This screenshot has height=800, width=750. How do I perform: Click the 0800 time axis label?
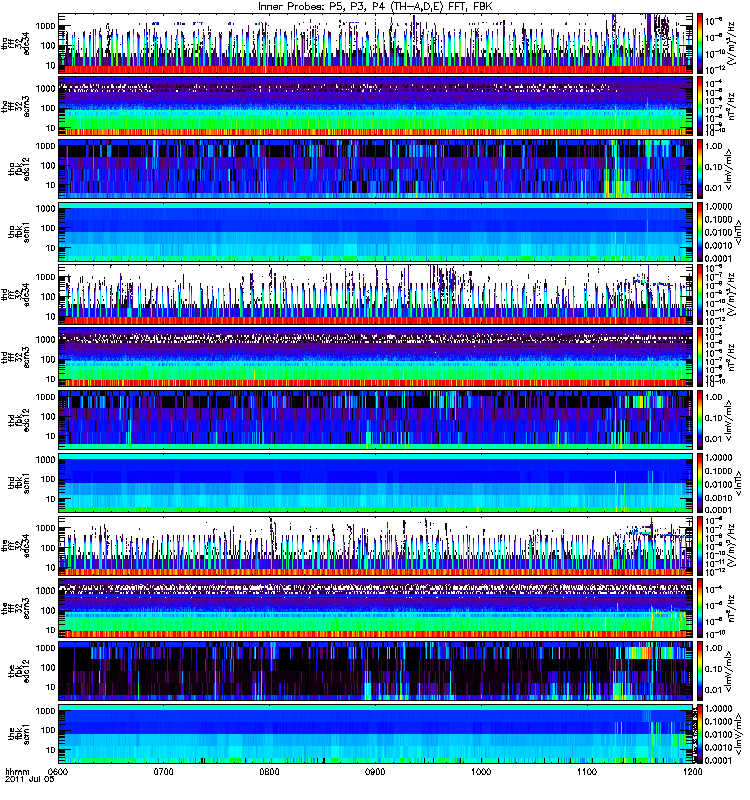click(x=269, y=771)
